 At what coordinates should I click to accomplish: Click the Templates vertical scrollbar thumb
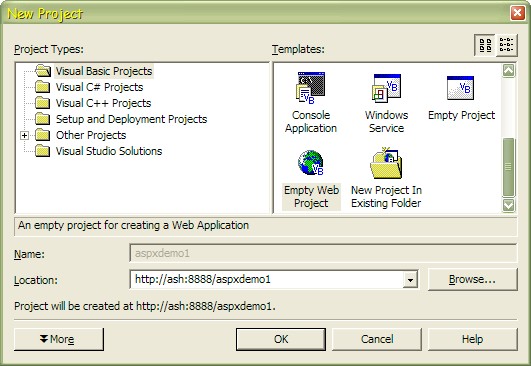pyautogui.click(x=509, y=167)
